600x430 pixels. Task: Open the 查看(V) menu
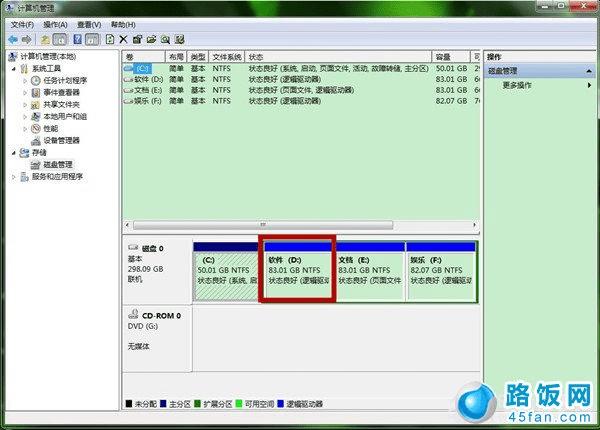click(89, 25)
